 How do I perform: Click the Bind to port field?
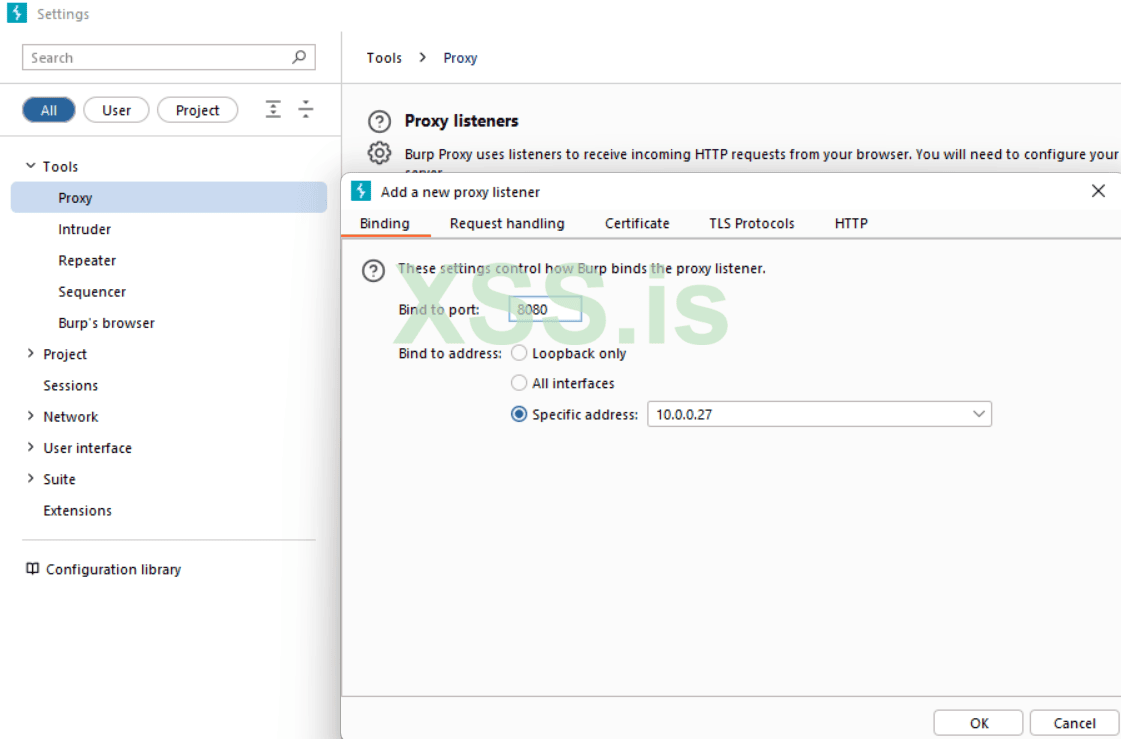pyautogui.click(x=545, y=309)
